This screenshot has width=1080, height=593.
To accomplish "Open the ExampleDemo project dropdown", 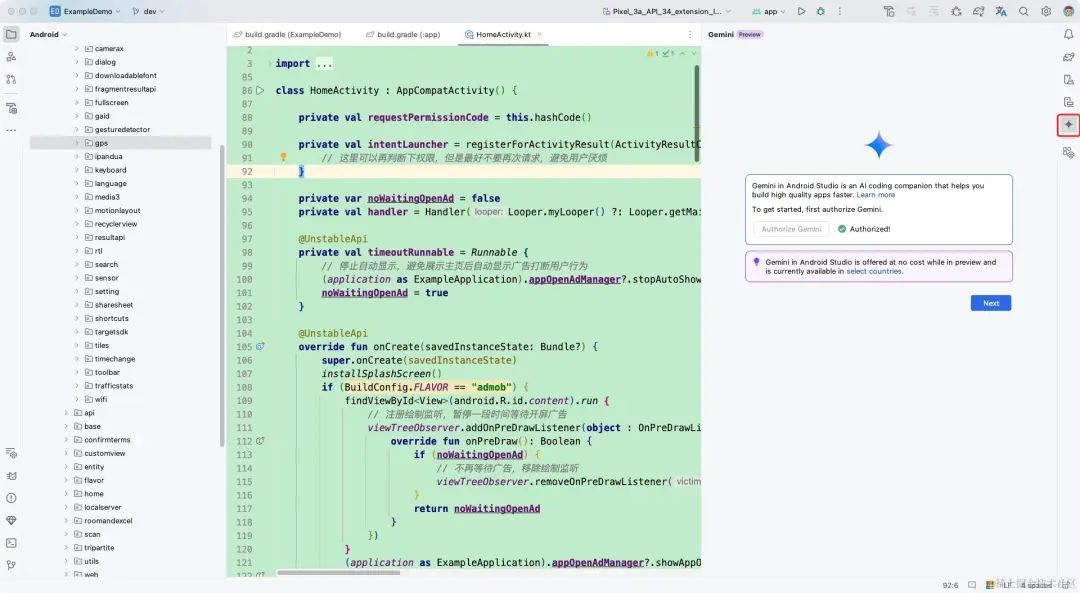I will coord(85,11).
